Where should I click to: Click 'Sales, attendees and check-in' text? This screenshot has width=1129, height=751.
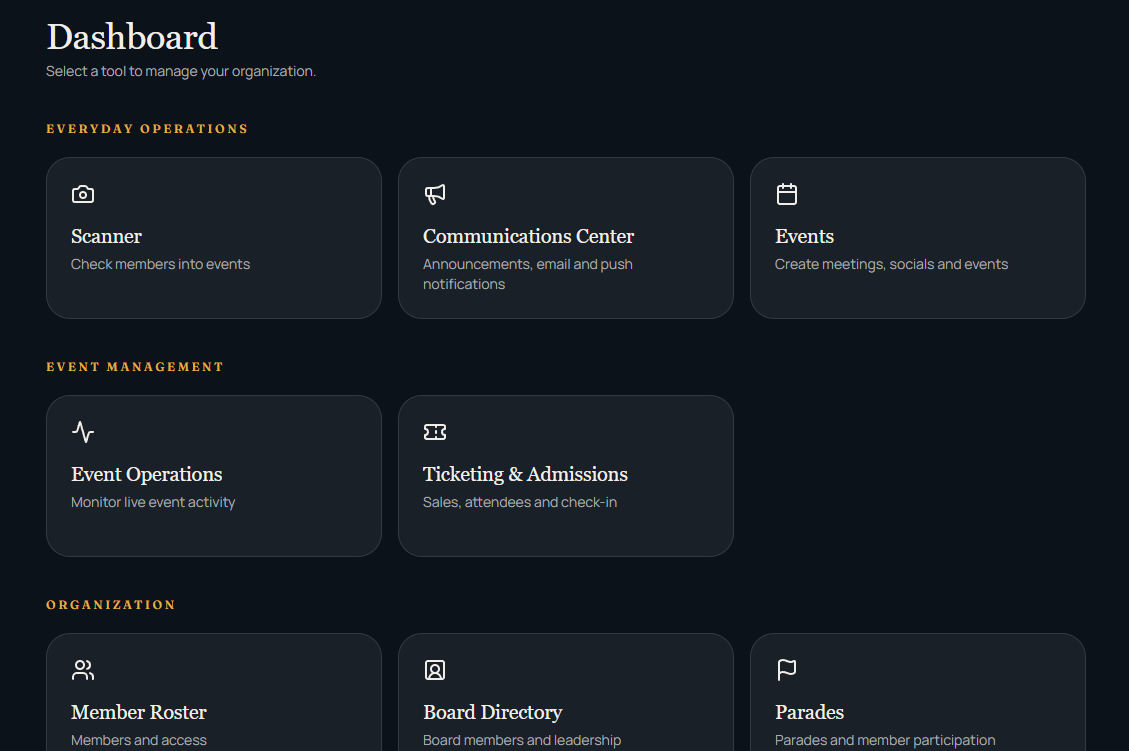tap(520, 503)
